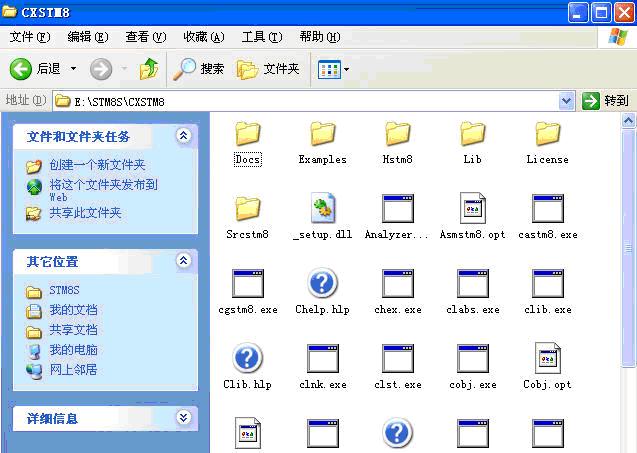Viewport: 637px width, 453px height.
Task: Select cgstm8.exe icon
Action: tap(248, 283)
